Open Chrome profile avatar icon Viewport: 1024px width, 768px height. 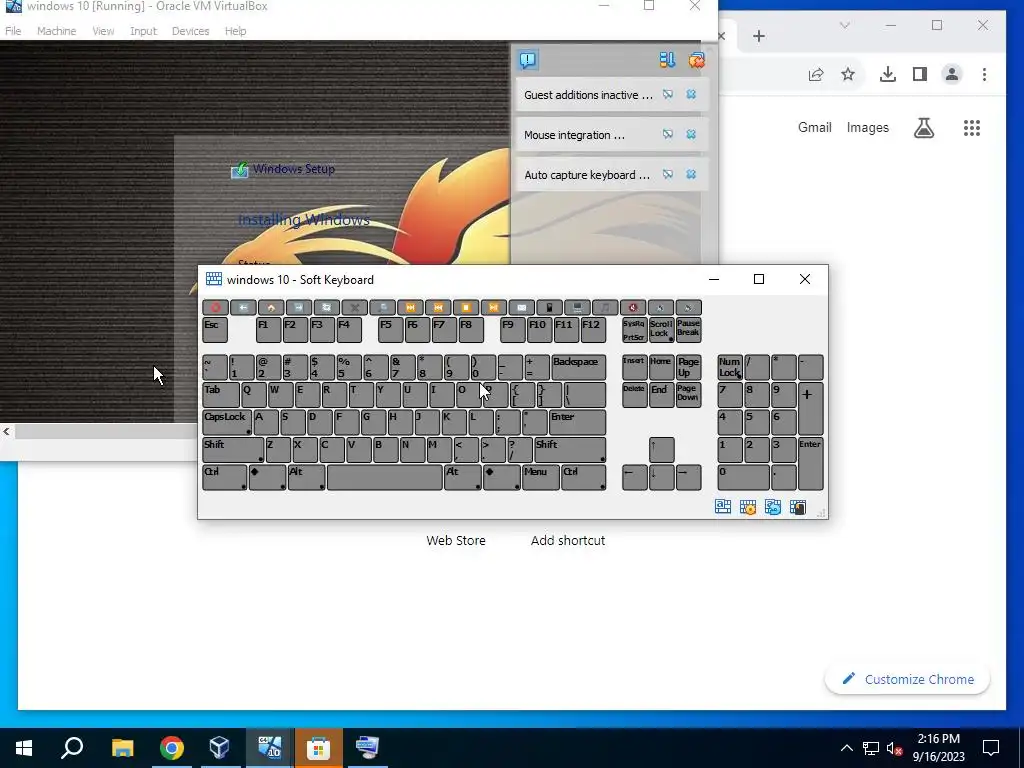[x=952, y=74]
